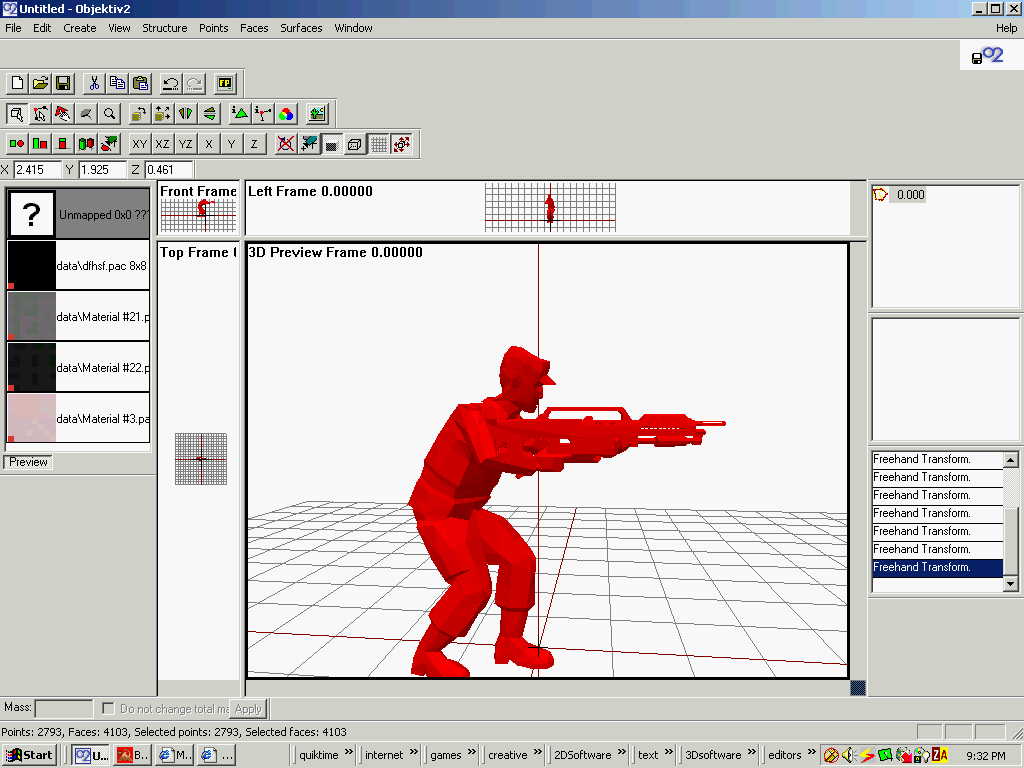Expand the games taskbar toolbar chevron

point(471,754)
